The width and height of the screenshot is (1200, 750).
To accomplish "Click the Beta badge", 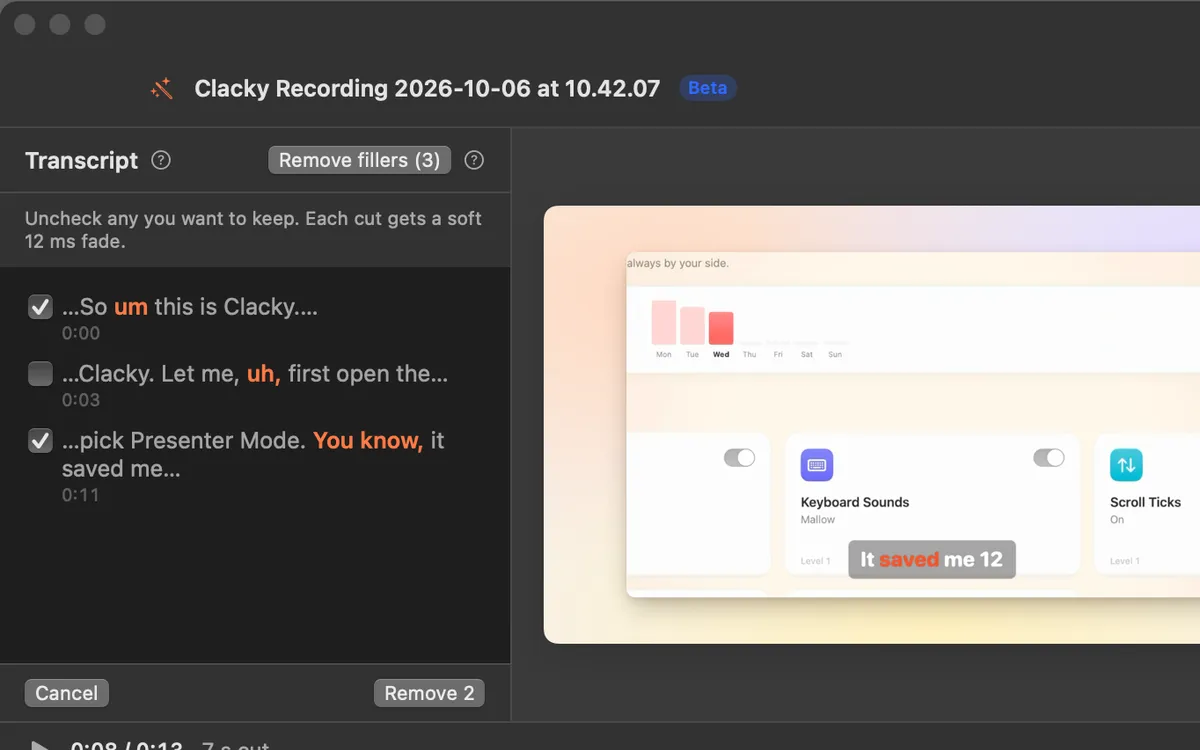I will [708, 88].
